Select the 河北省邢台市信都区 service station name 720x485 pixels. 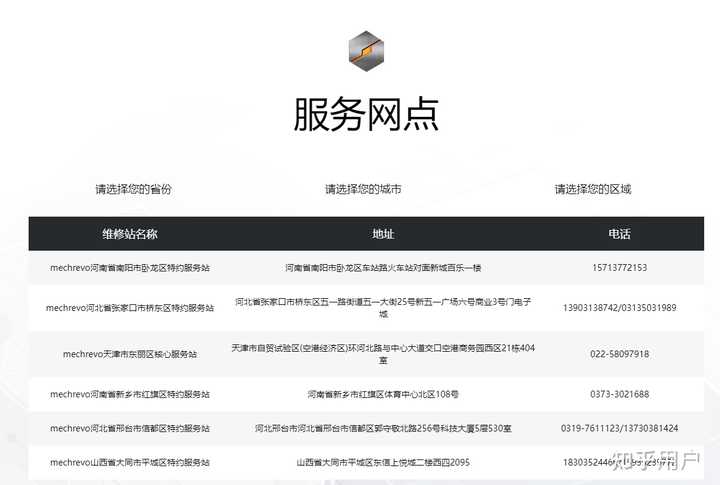click(x=130, y=428)
